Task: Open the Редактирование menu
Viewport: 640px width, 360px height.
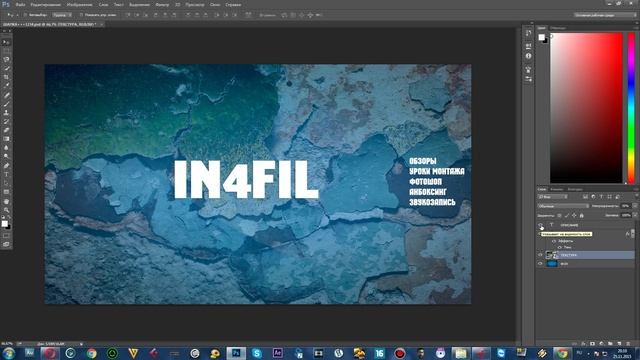Action: click(x=46, y=4)
